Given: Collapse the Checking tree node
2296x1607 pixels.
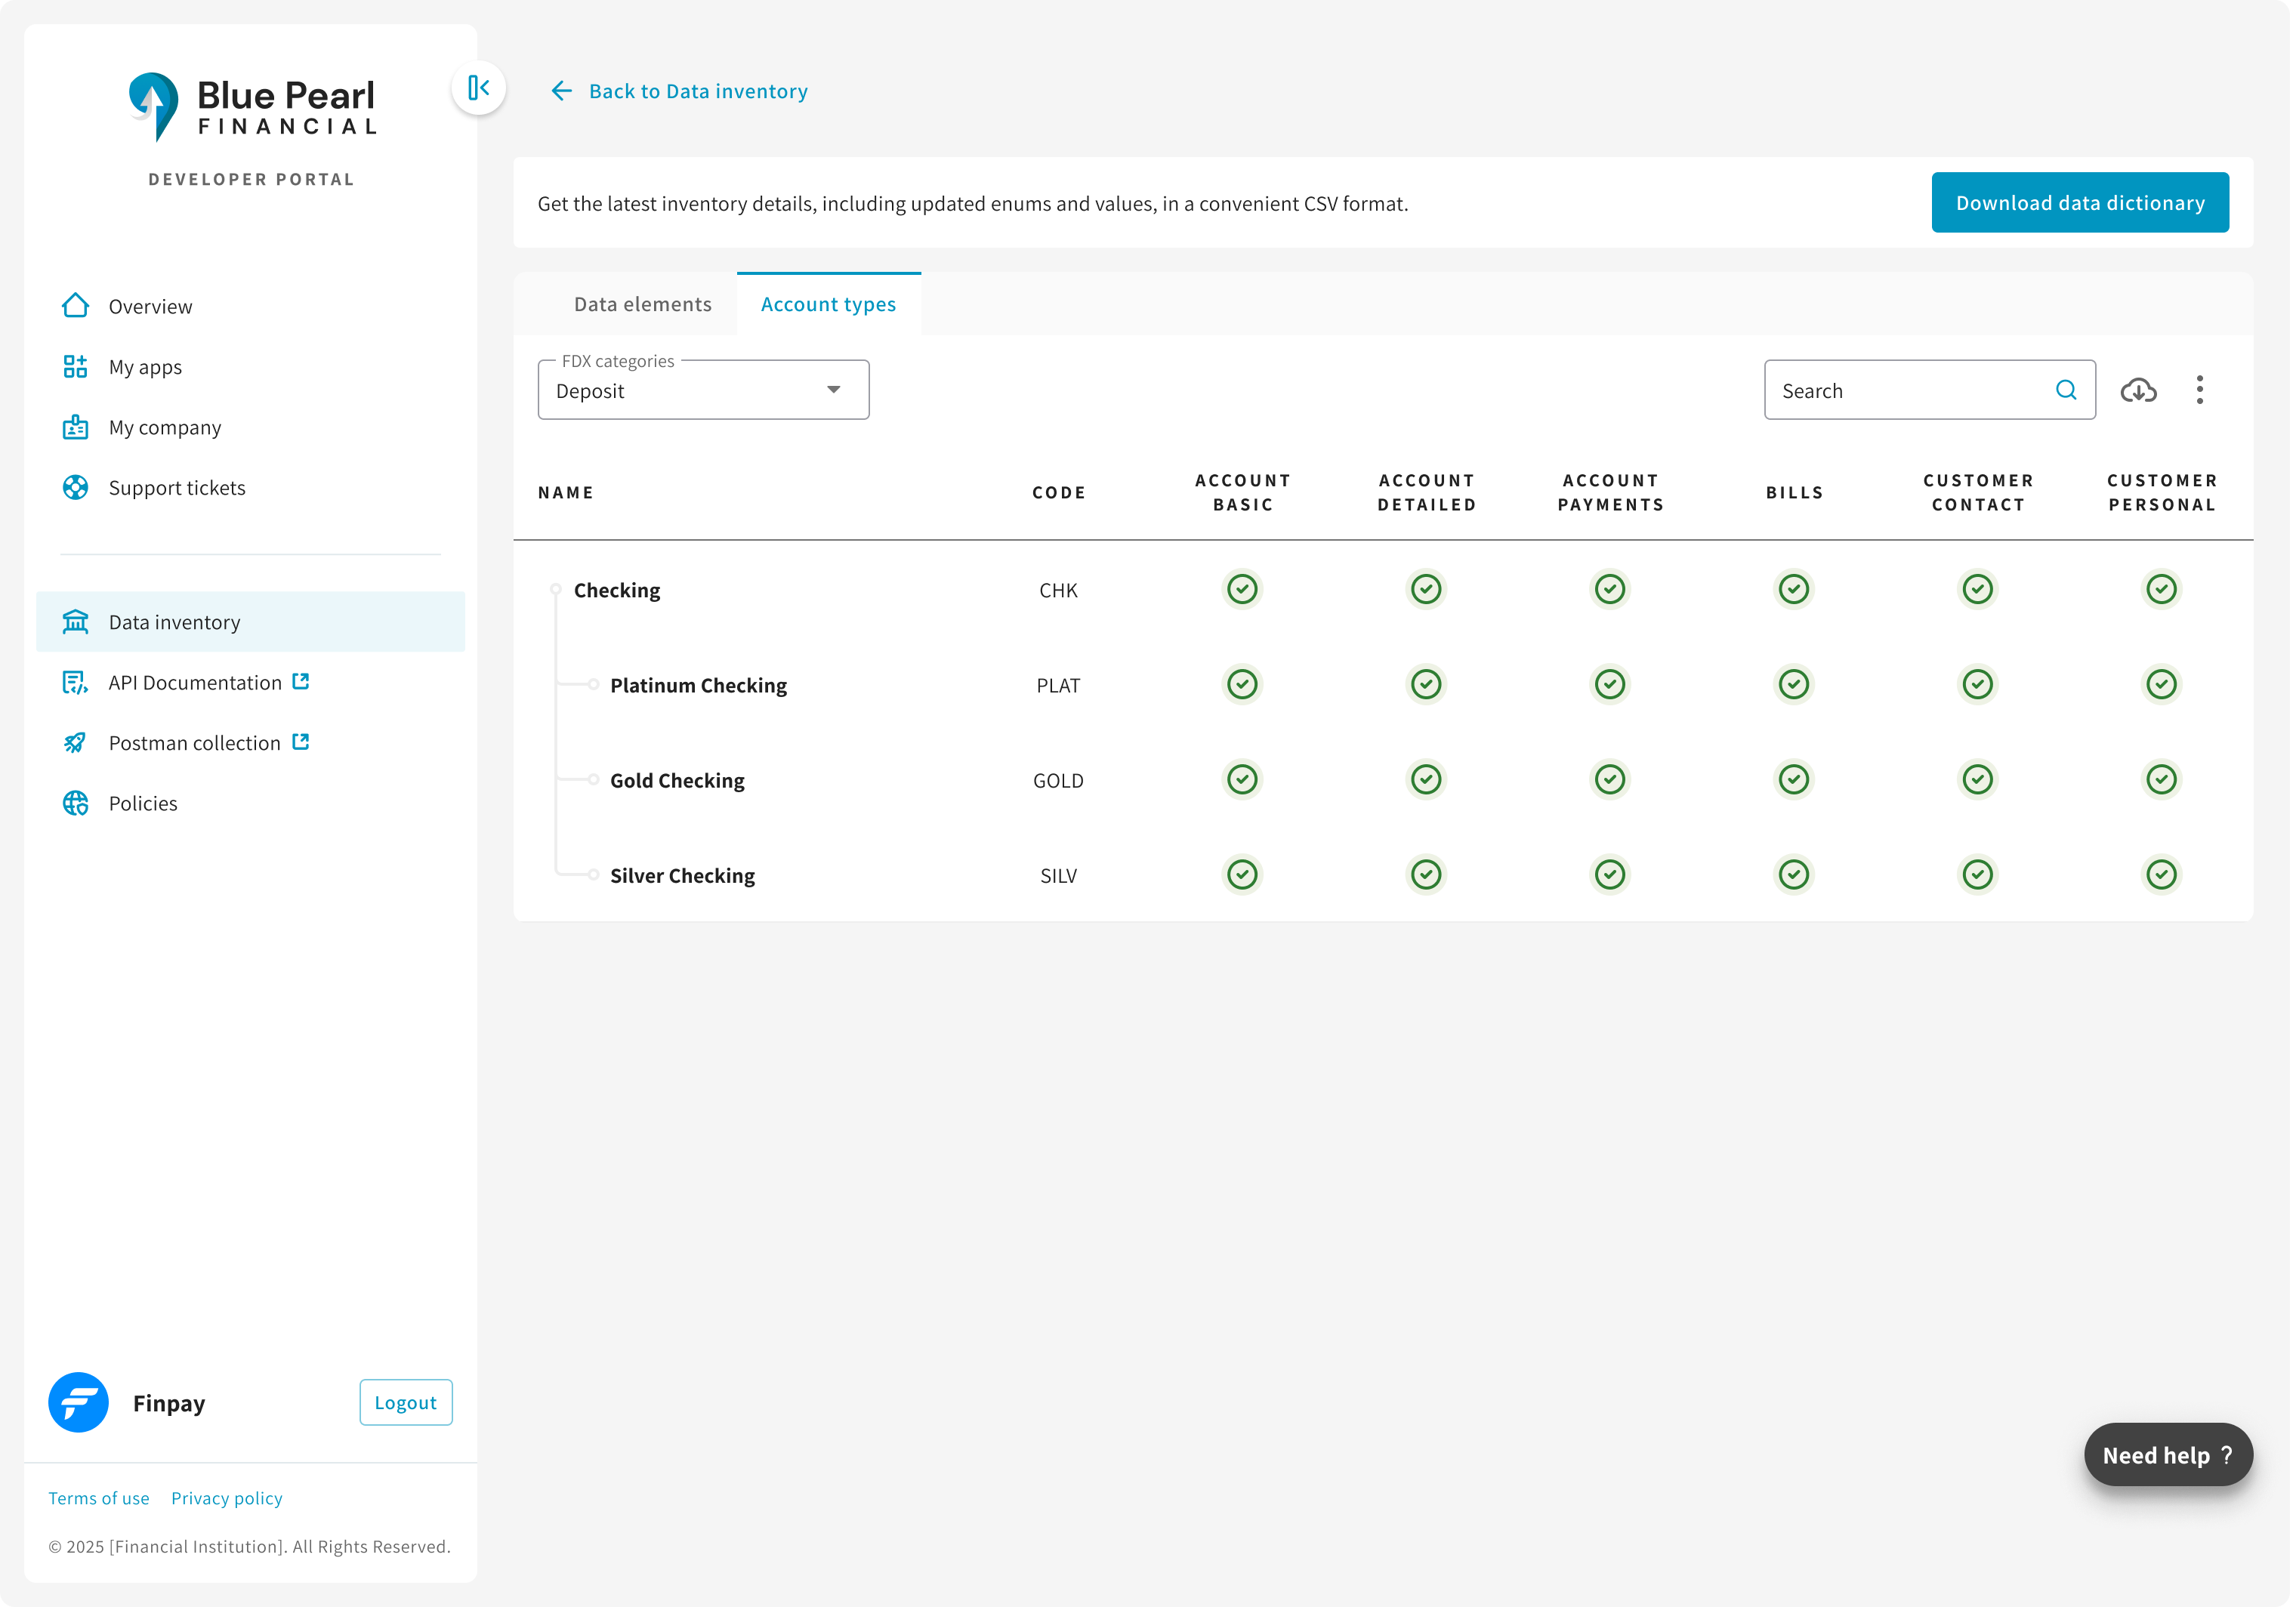Looking at the screenshot, I should coord(556,589).
